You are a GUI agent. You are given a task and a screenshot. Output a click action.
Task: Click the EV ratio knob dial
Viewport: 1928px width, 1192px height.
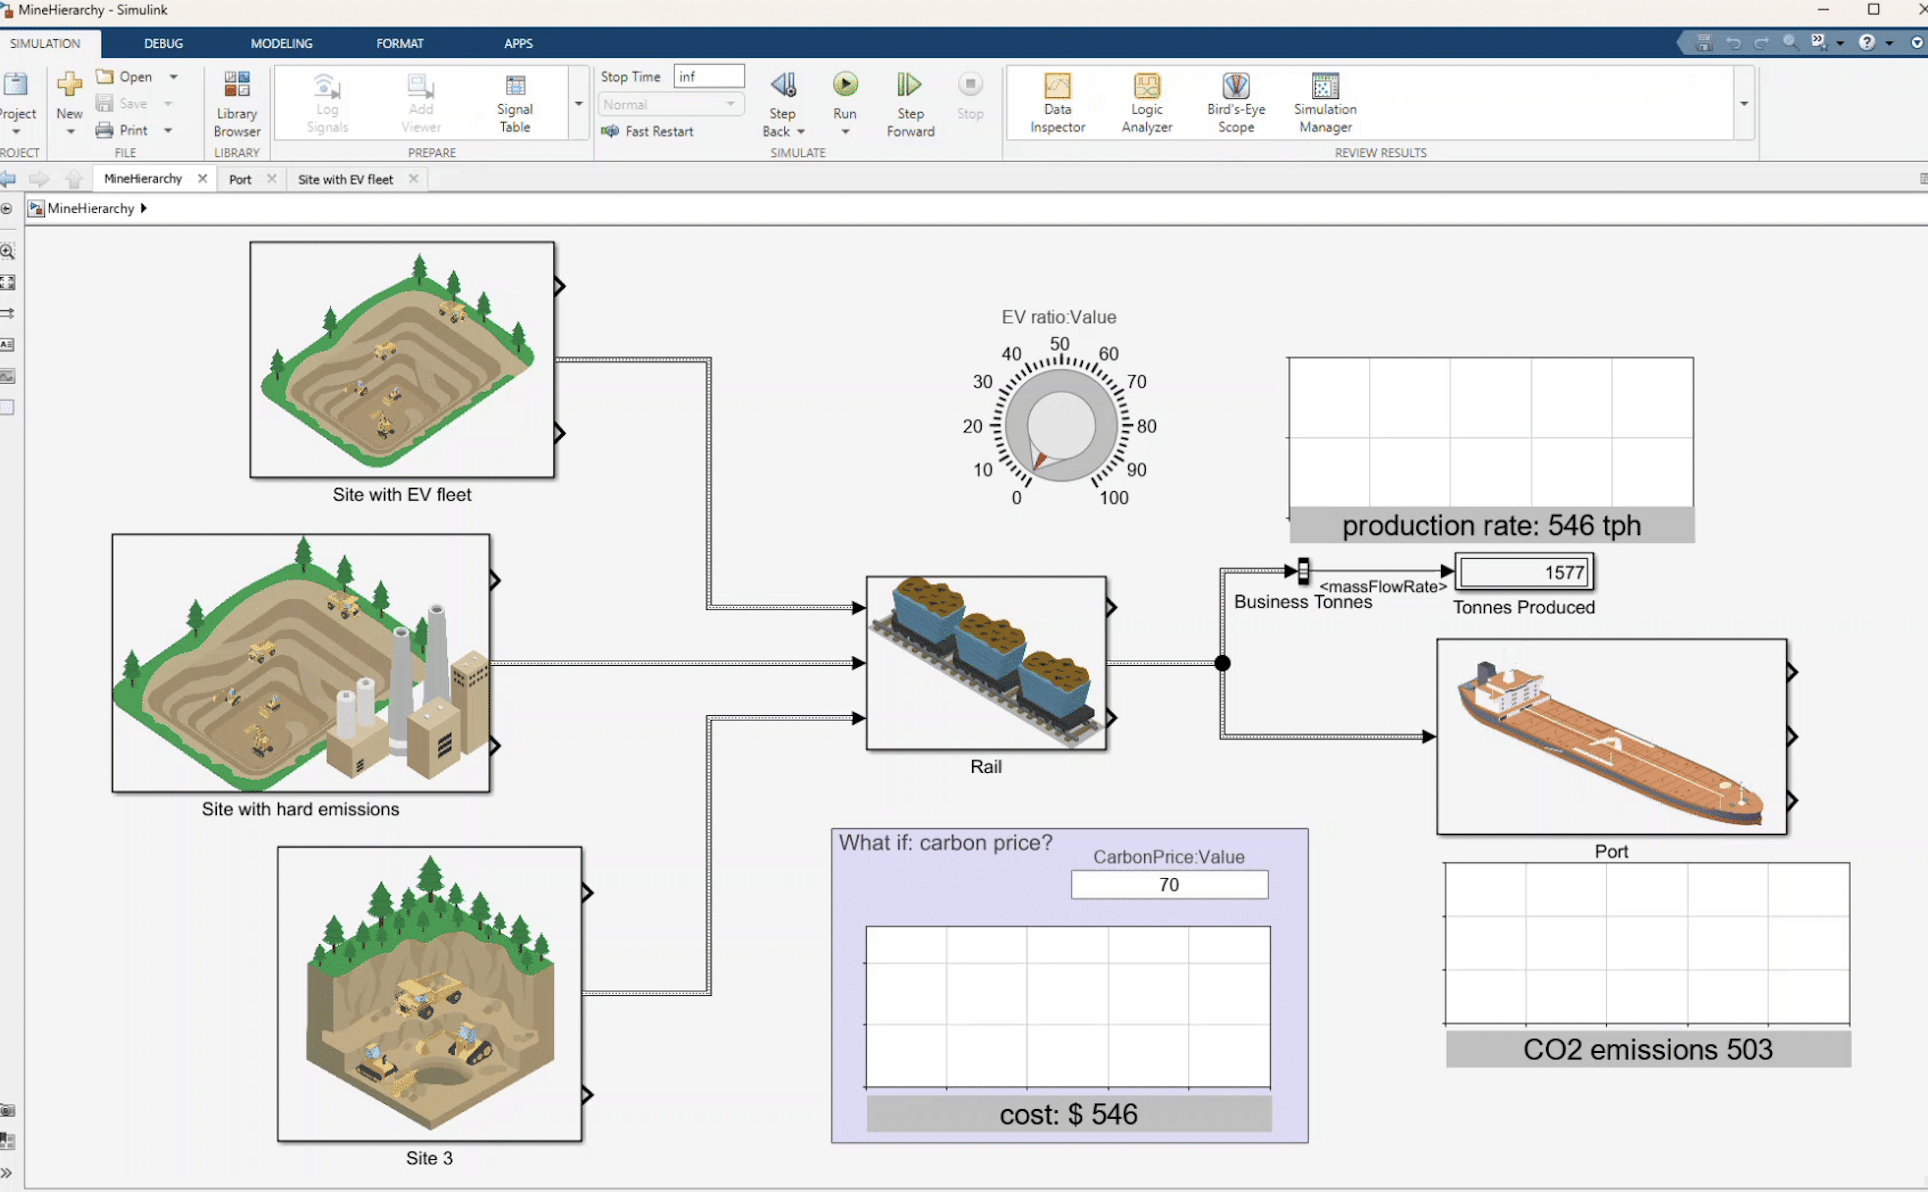tap(1060, 425)
